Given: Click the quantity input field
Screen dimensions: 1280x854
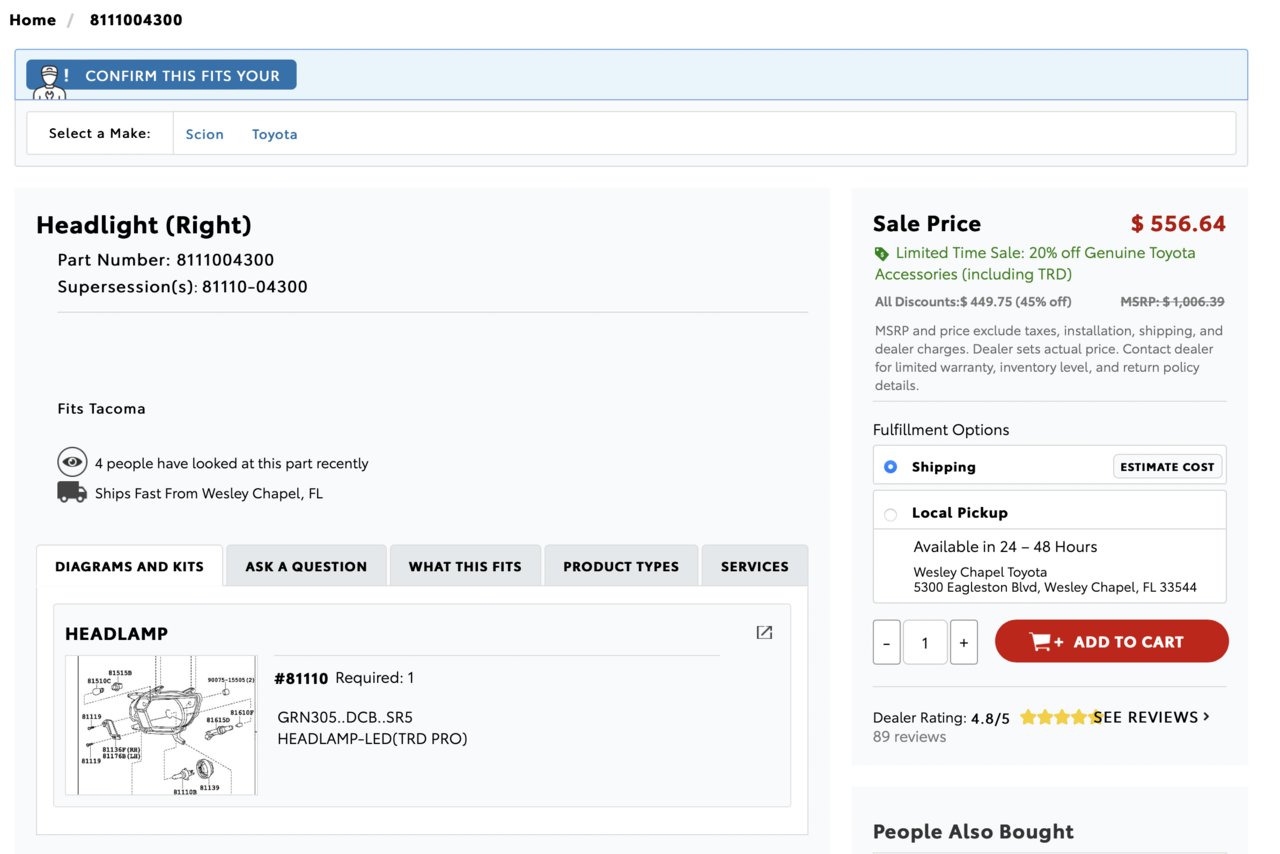Looking at the screenshot, I should pyautogui.click(x=925, y=642).
